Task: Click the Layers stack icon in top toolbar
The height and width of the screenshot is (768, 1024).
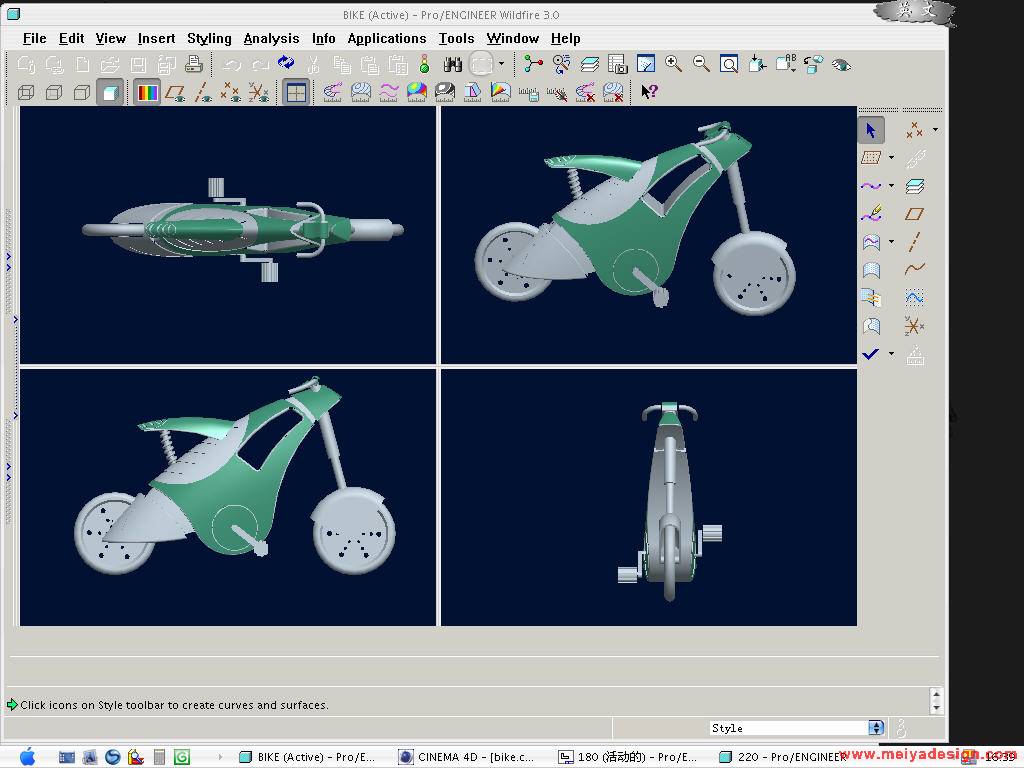Action: tap(590, 64)
